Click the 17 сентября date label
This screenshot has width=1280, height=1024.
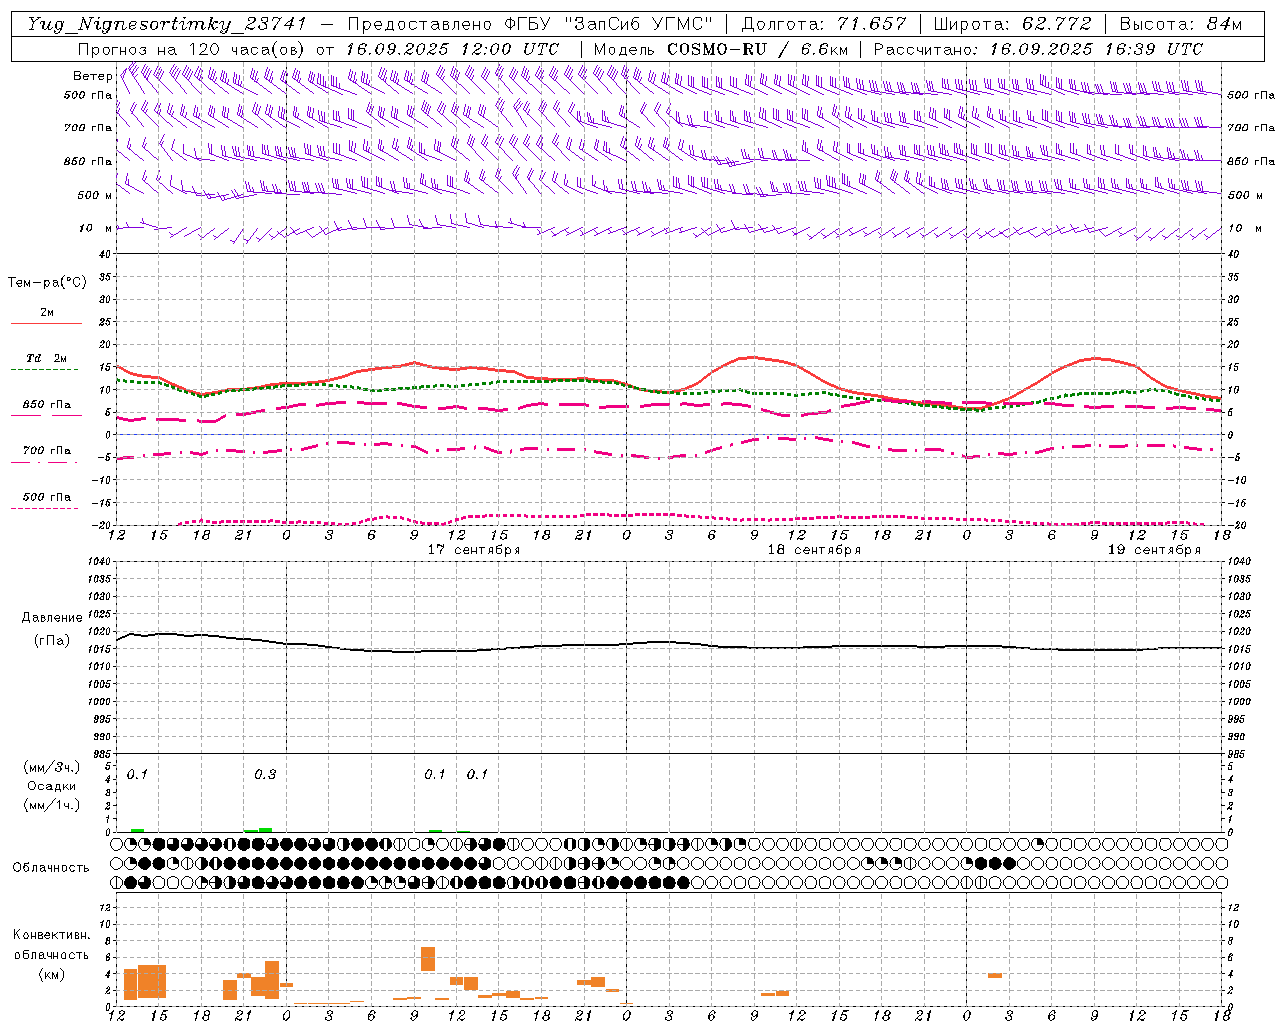tap(474, 550)
